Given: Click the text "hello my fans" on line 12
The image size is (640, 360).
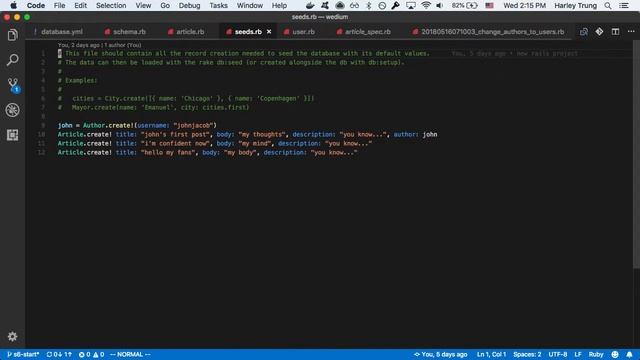Looking at the screenshot, I should pos(168,152).
